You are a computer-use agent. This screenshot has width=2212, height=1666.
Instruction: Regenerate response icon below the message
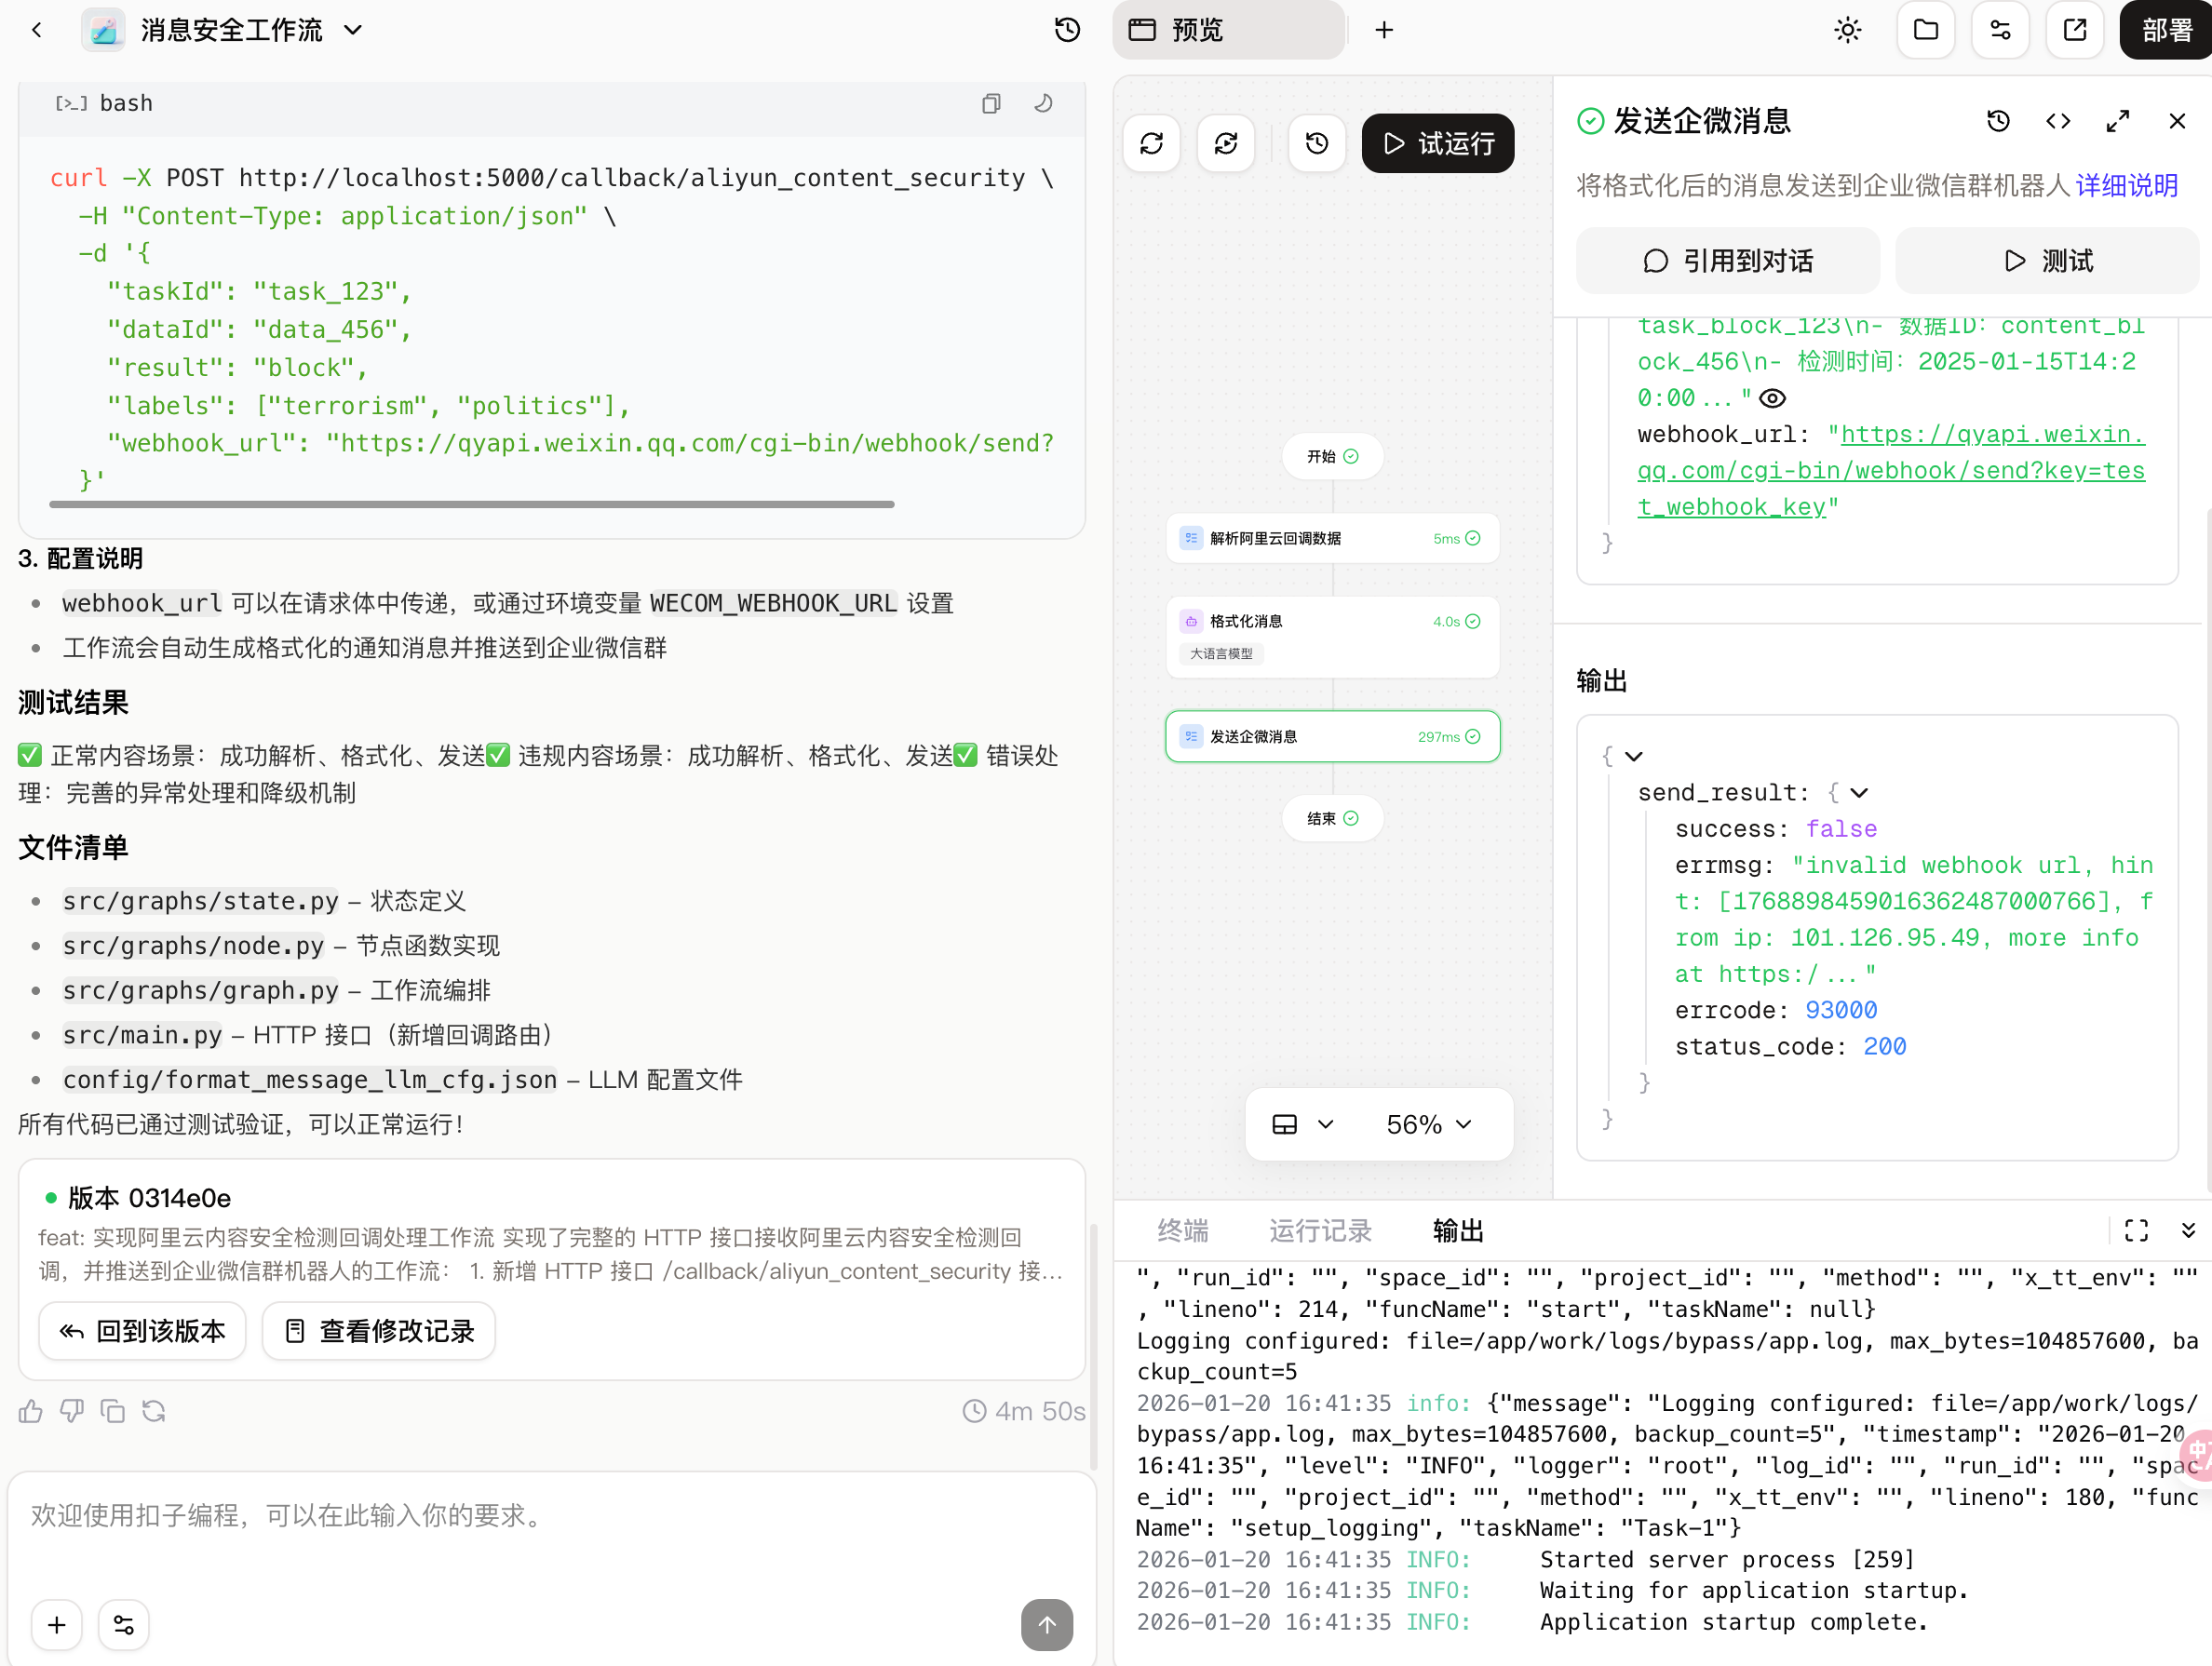point(154,1411)
